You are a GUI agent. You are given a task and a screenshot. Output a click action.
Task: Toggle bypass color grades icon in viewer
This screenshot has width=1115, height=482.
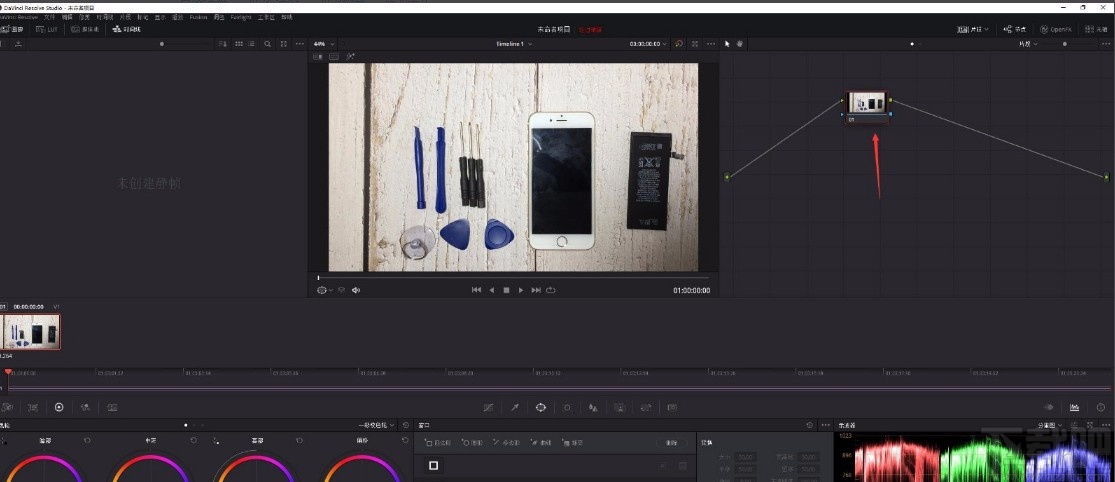click(679, 44)
